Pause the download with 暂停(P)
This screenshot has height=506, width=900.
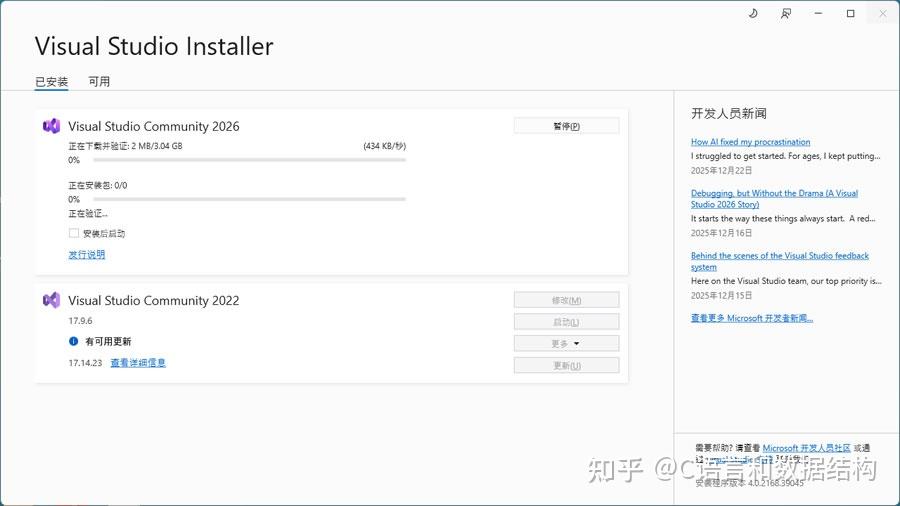coord(567,126)
